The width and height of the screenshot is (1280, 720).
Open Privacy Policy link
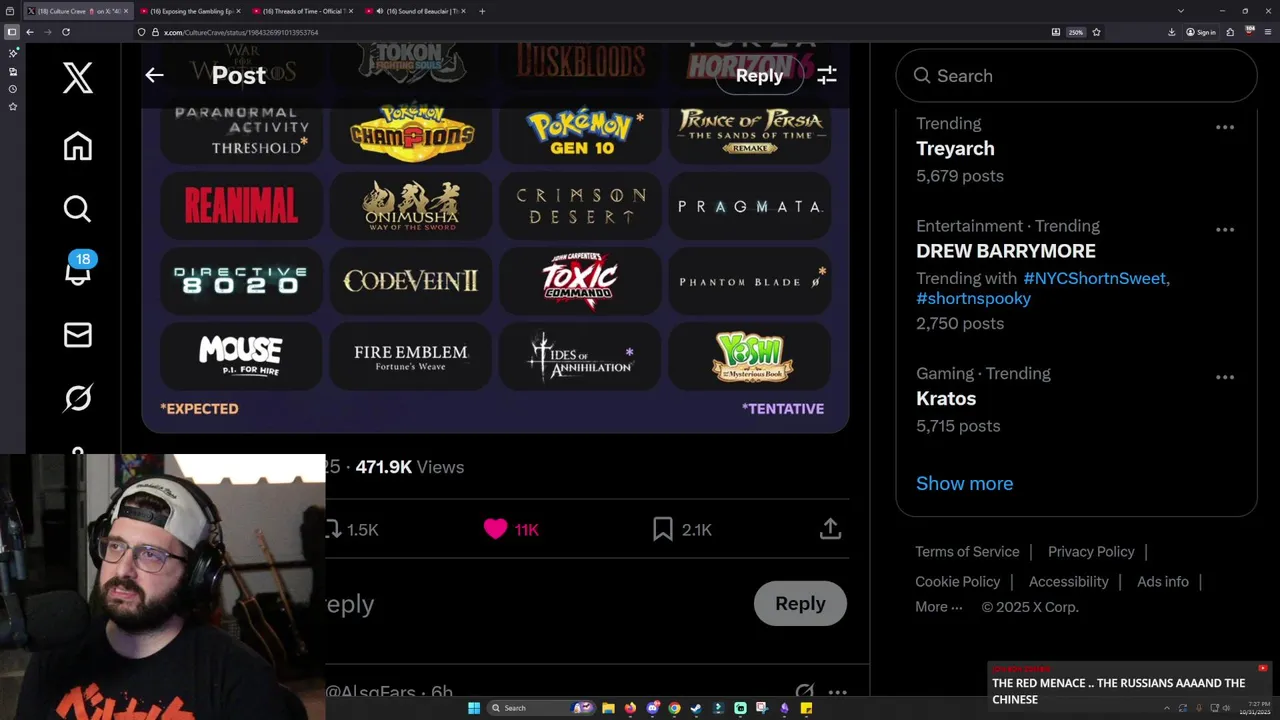click(1091, 552)
